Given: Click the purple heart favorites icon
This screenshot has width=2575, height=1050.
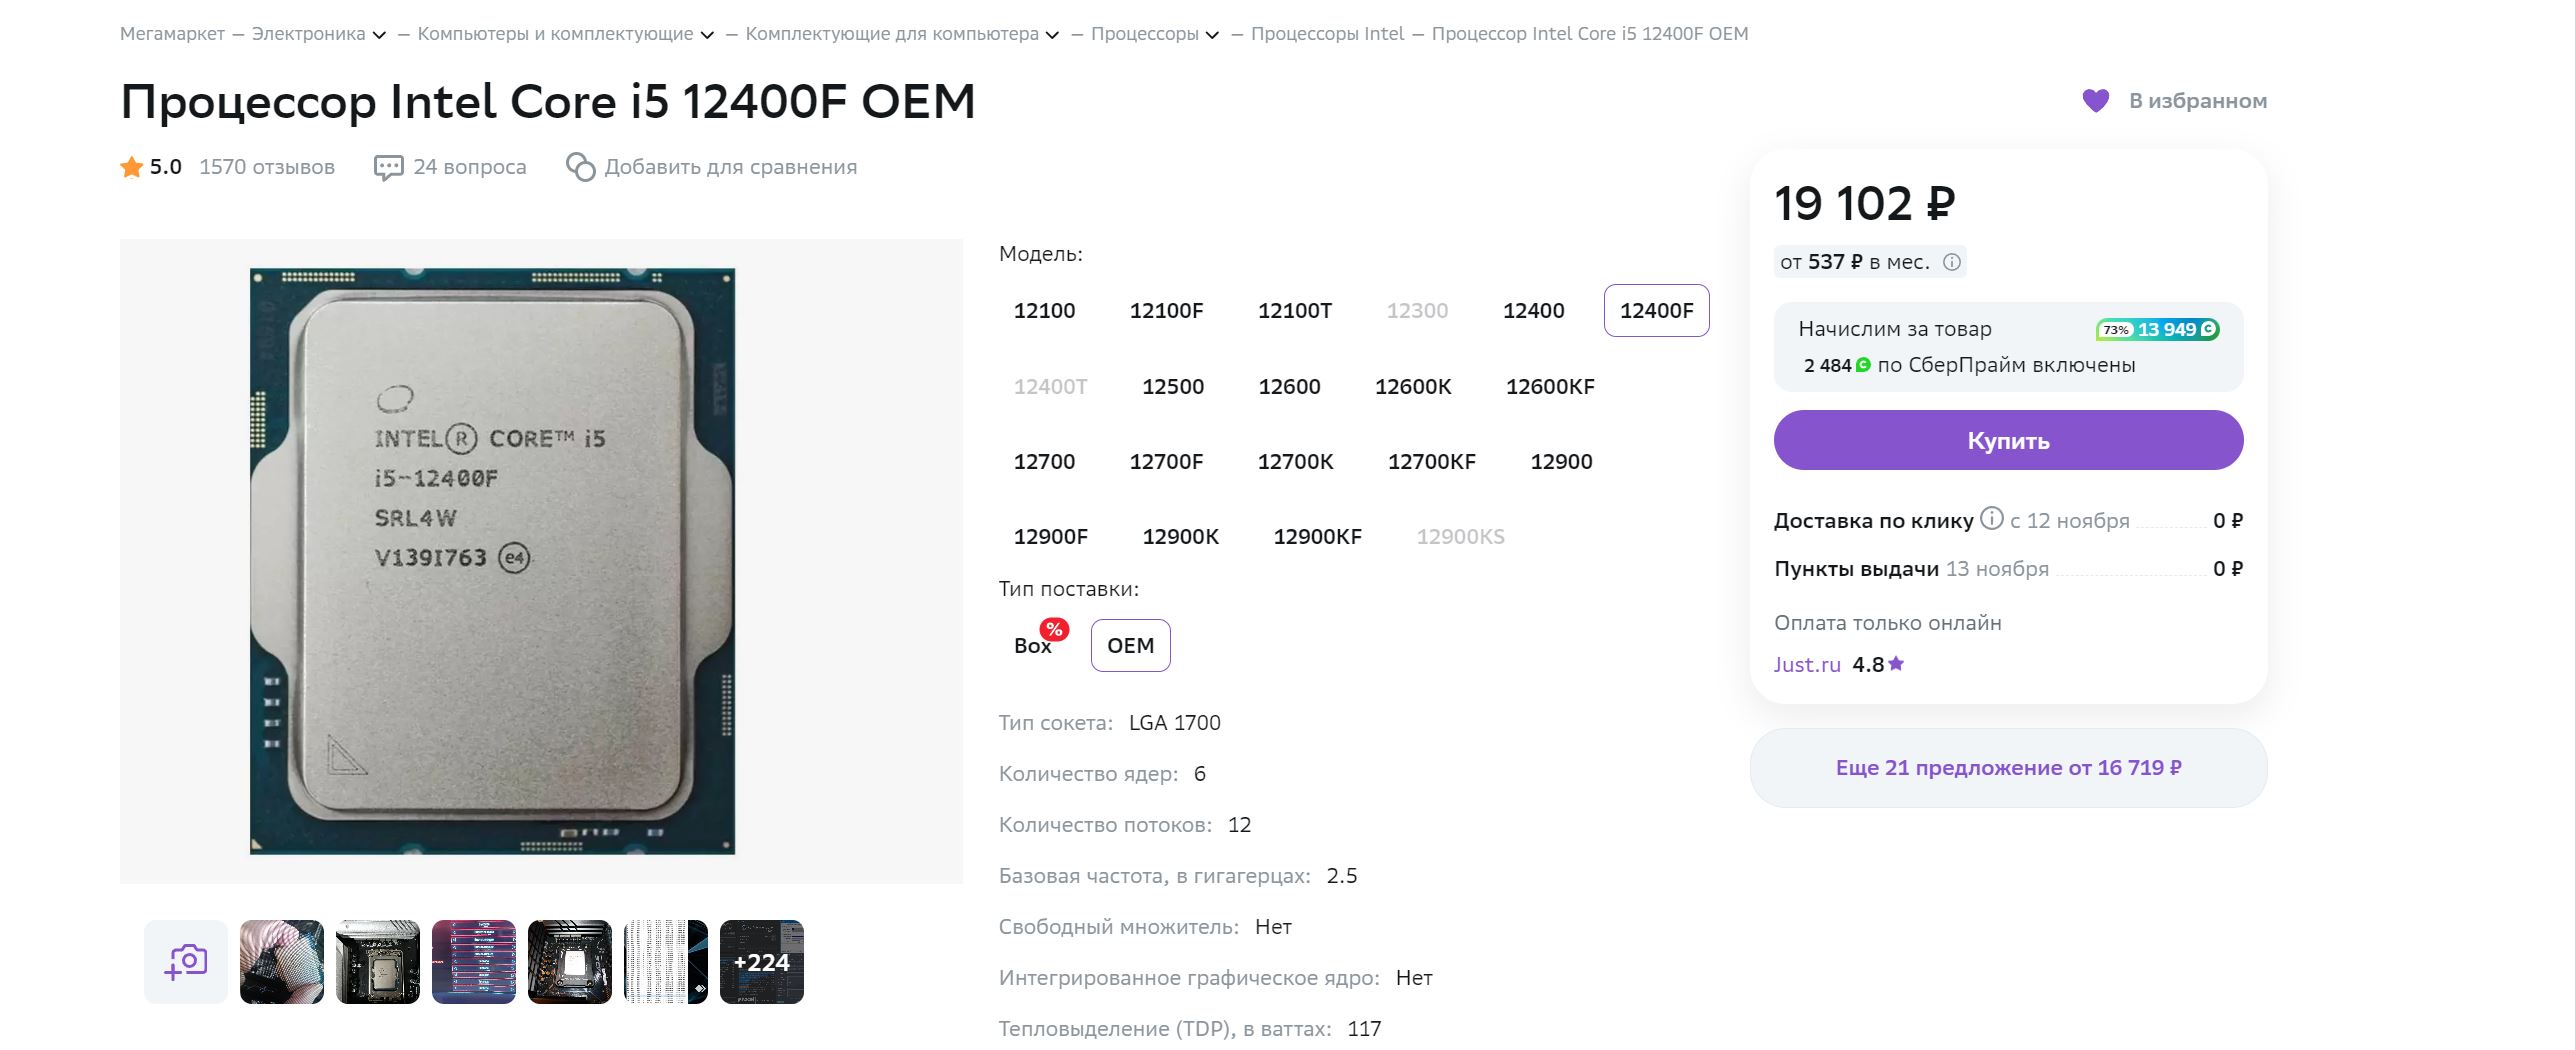Looking at the screenshot, I should click(x=2095, y=101).
